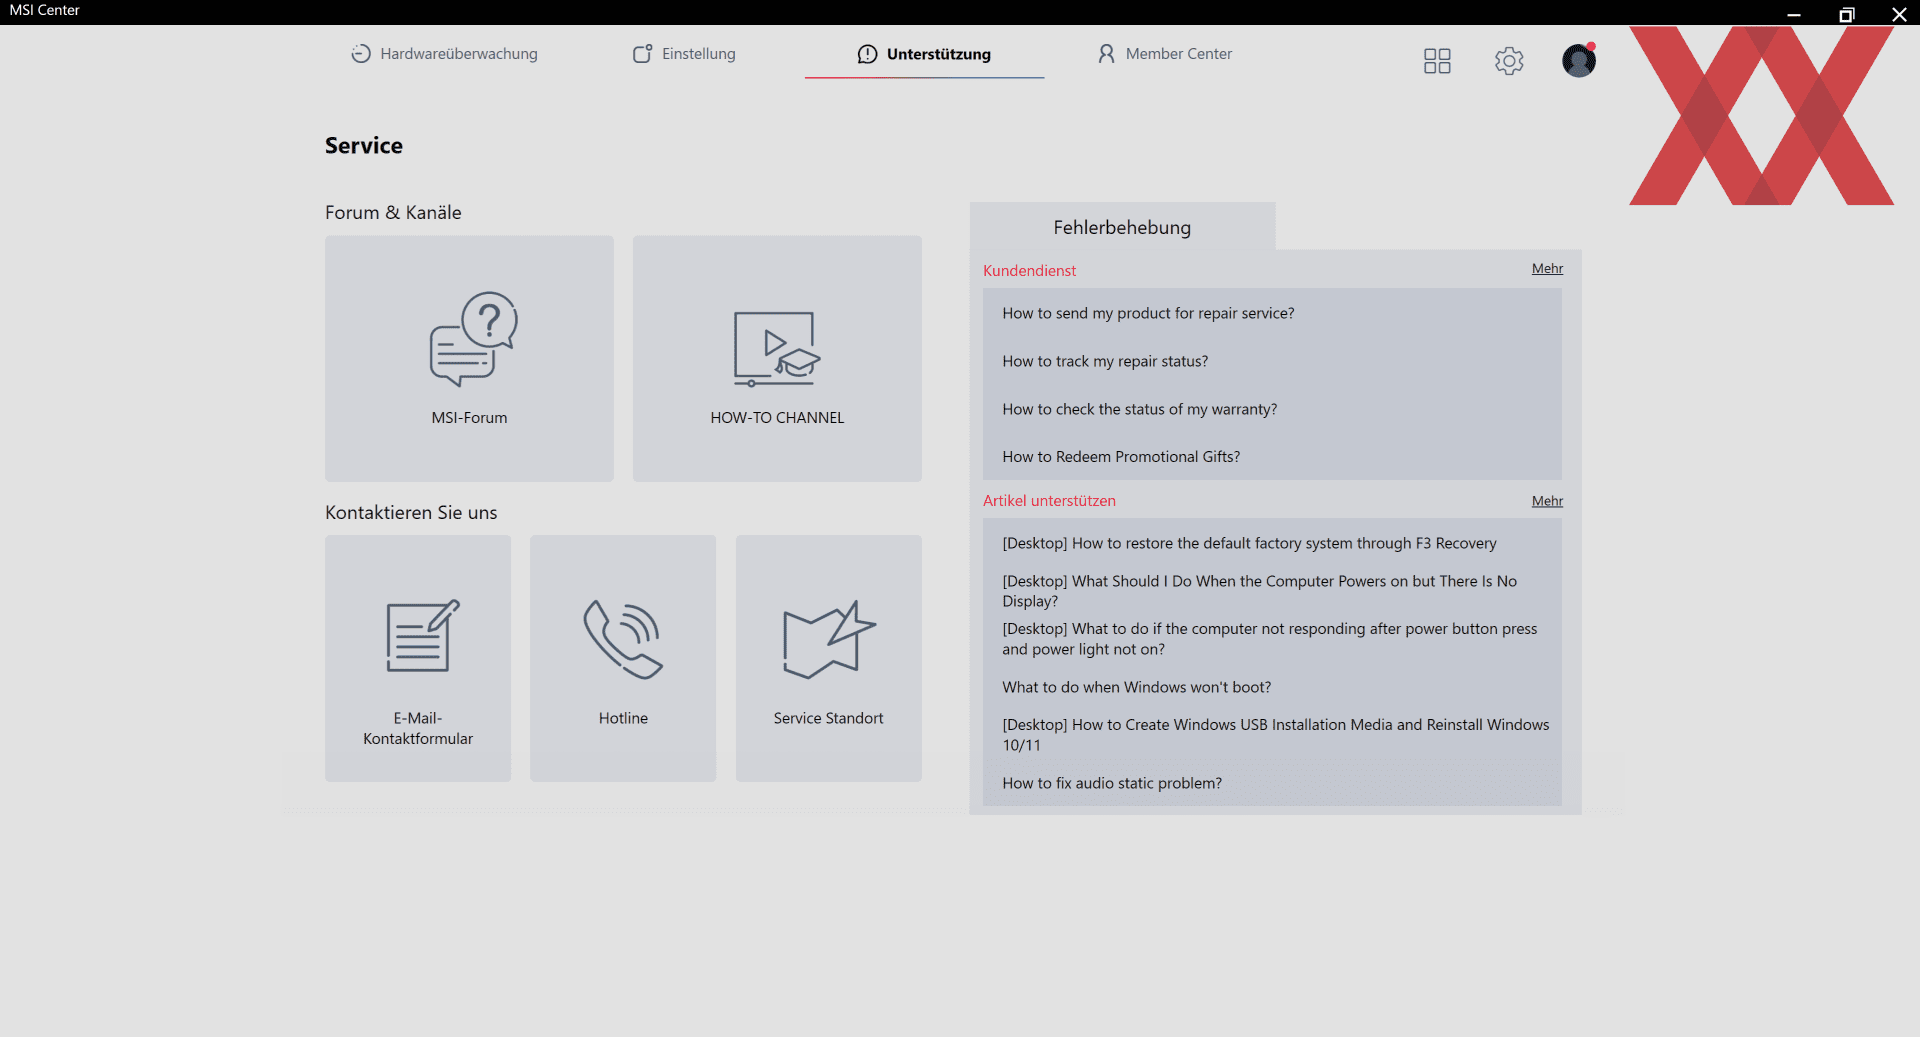Restore down the MSI Center window

1847,13
